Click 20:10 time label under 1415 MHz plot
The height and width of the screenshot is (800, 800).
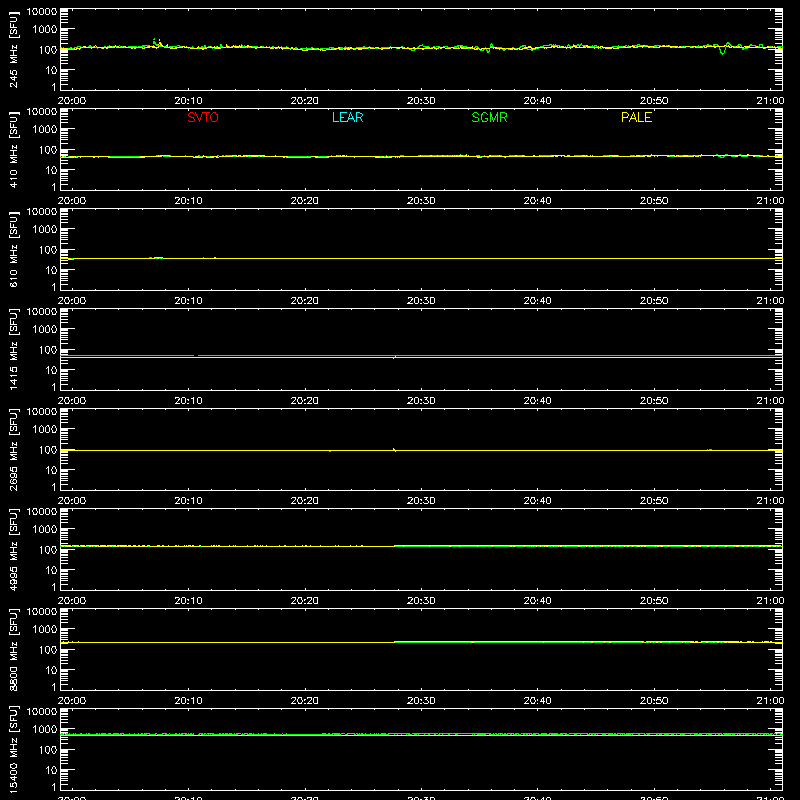[x=188, y=401]
